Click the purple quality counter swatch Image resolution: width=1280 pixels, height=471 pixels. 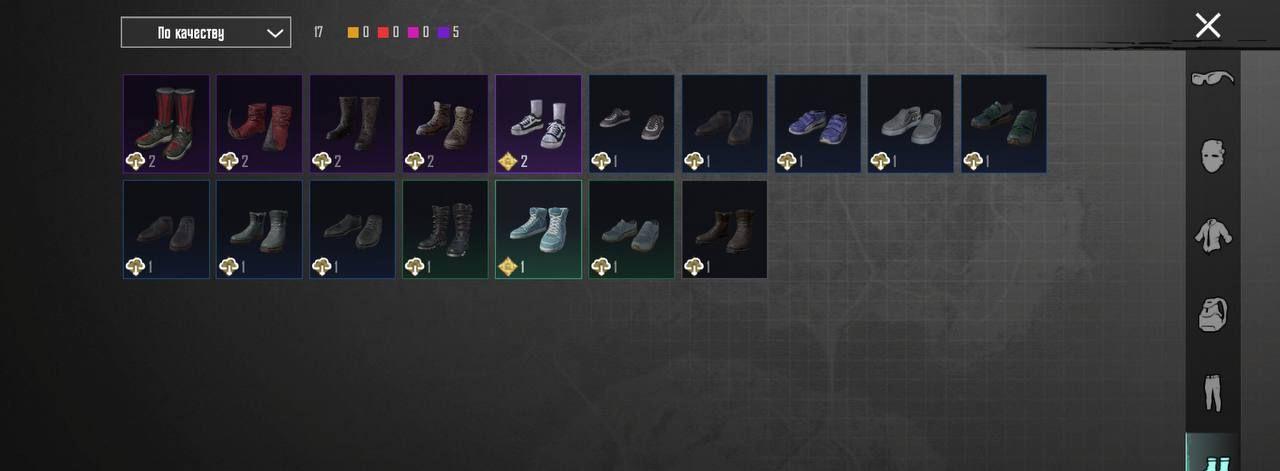click(443, 33)
